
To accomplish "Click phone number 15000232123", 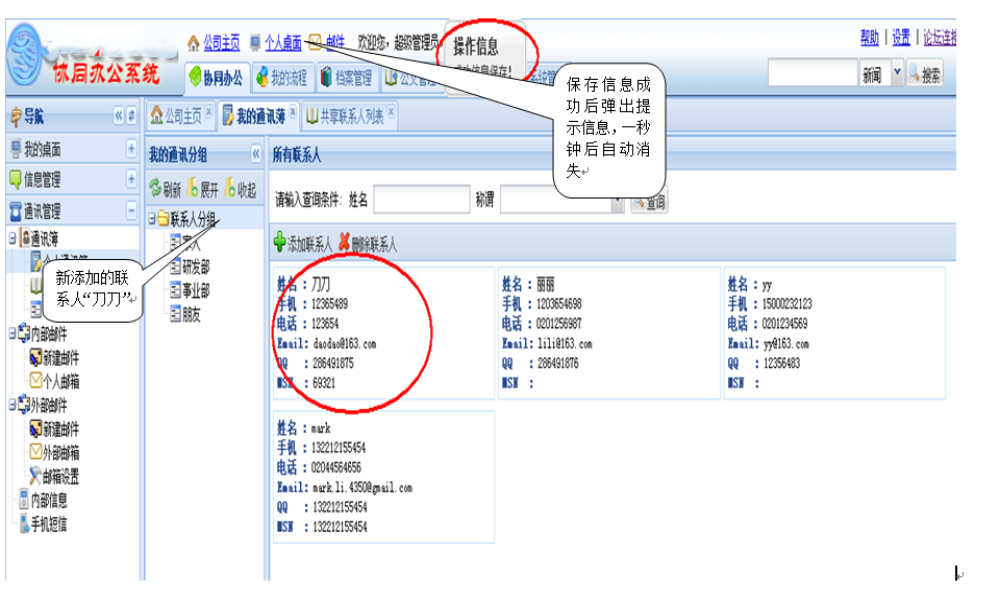I will tap(787, 304).
